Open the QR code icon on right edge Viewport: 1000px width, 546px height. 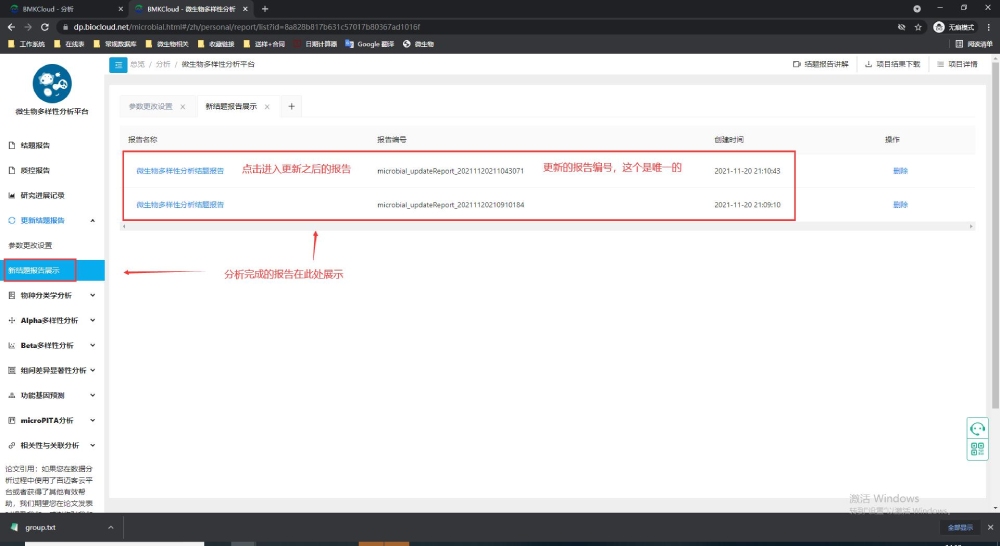click(x=977, y=449)
